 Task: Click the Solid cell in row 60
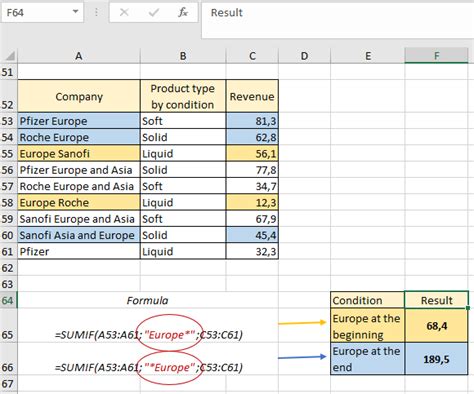[183, 235]
